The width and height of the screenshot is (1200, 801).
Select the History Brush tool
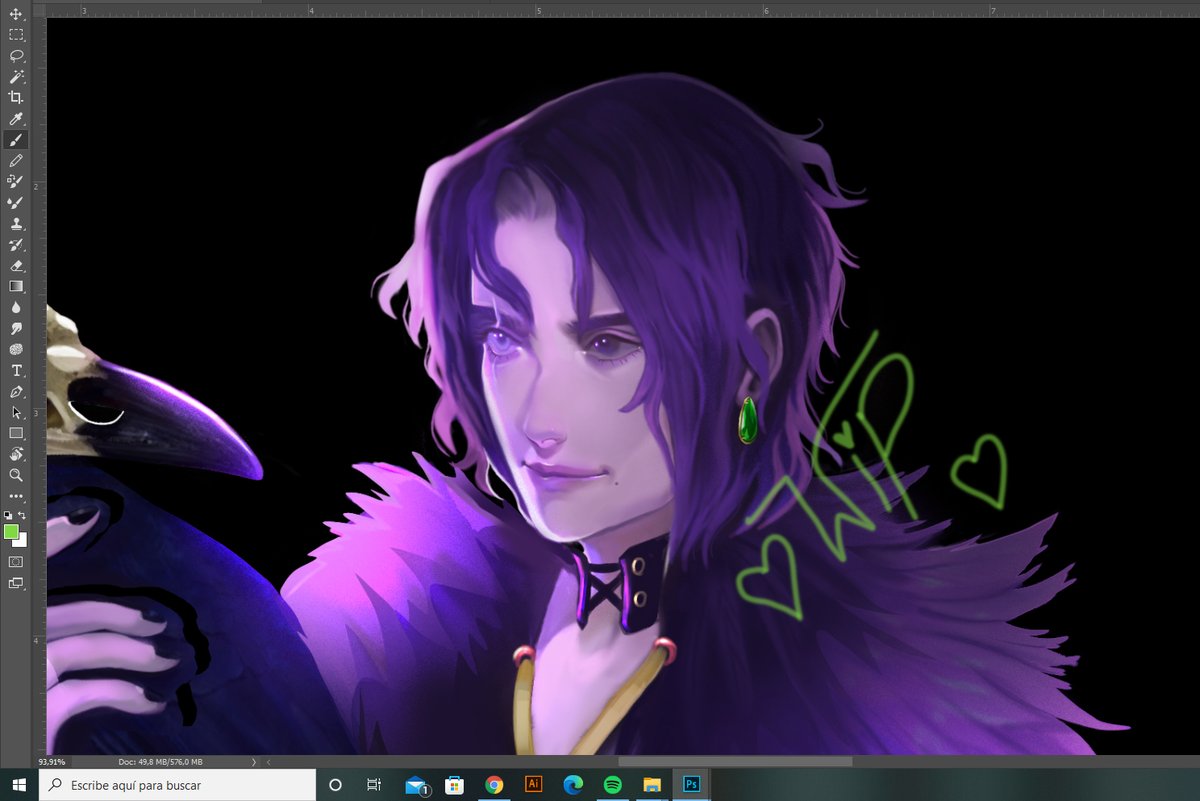[16, 245]
